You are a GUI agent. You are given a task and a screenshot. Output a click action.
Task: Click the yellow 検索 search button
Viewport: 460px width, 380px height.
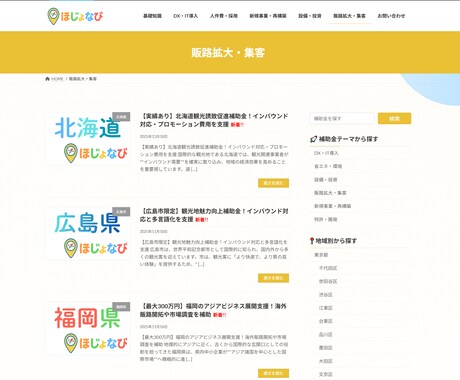click(394, 118)
